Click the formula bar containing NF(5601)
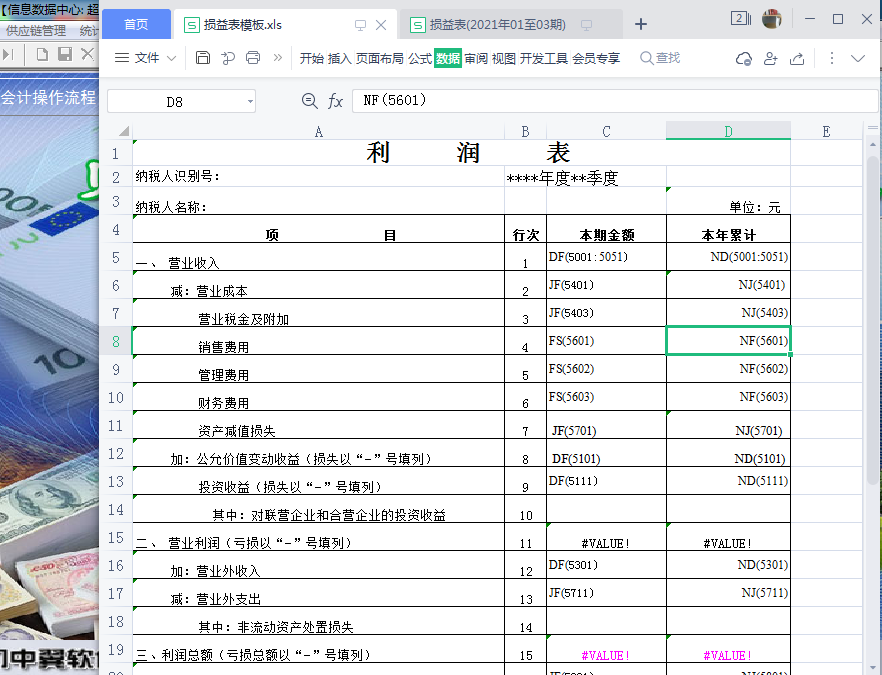This screenshot has height=675, width=882. point(615,101)
